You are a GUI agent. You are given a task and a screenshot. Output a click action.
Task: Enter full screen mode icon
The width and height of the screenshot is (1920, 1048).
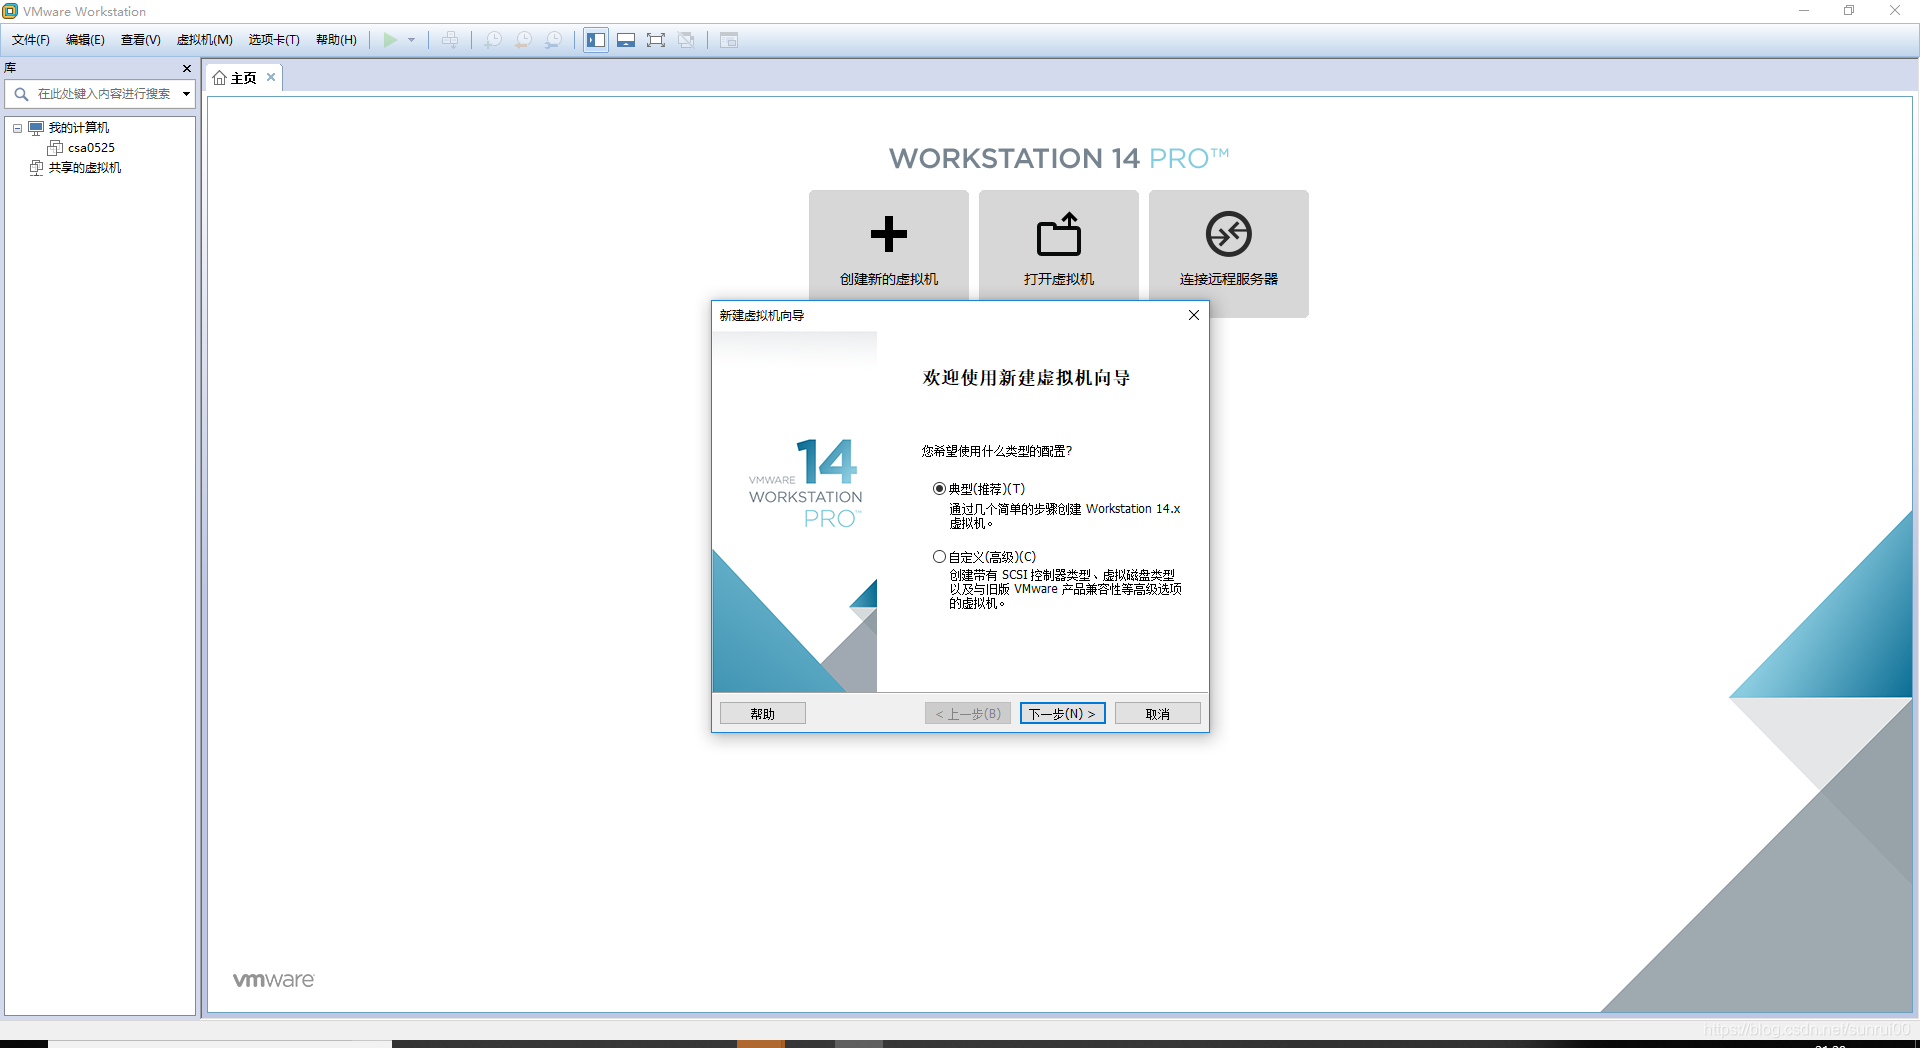(x=656, y=40)
